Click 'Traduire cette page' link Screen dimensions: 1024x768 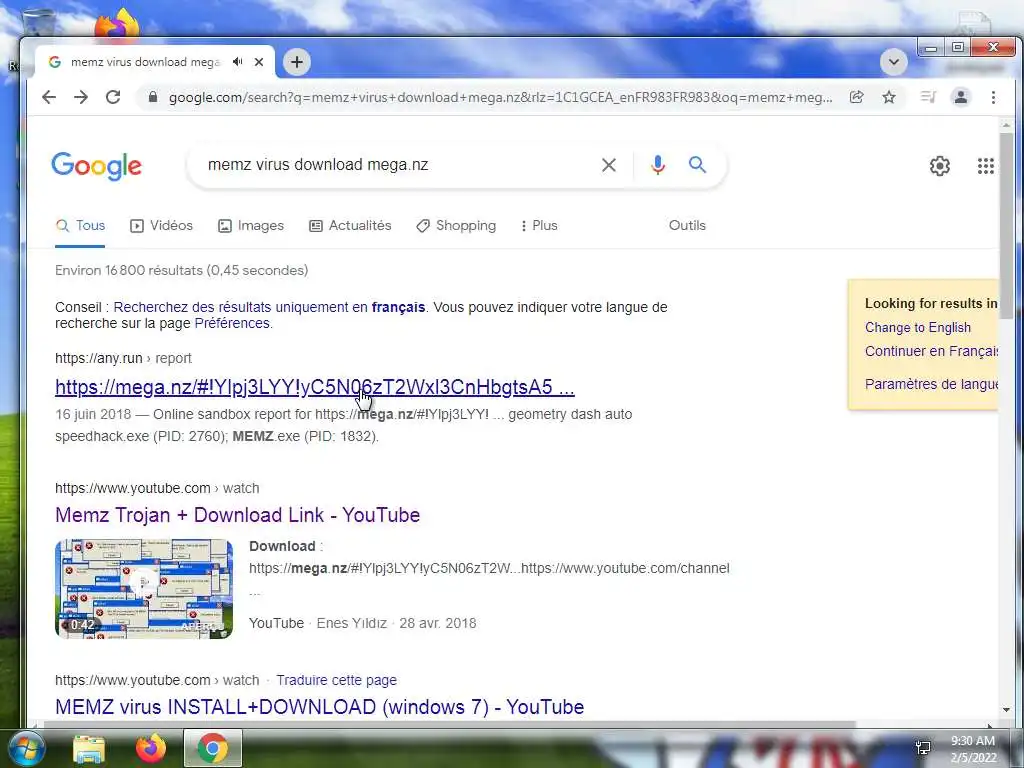point(336,680)
